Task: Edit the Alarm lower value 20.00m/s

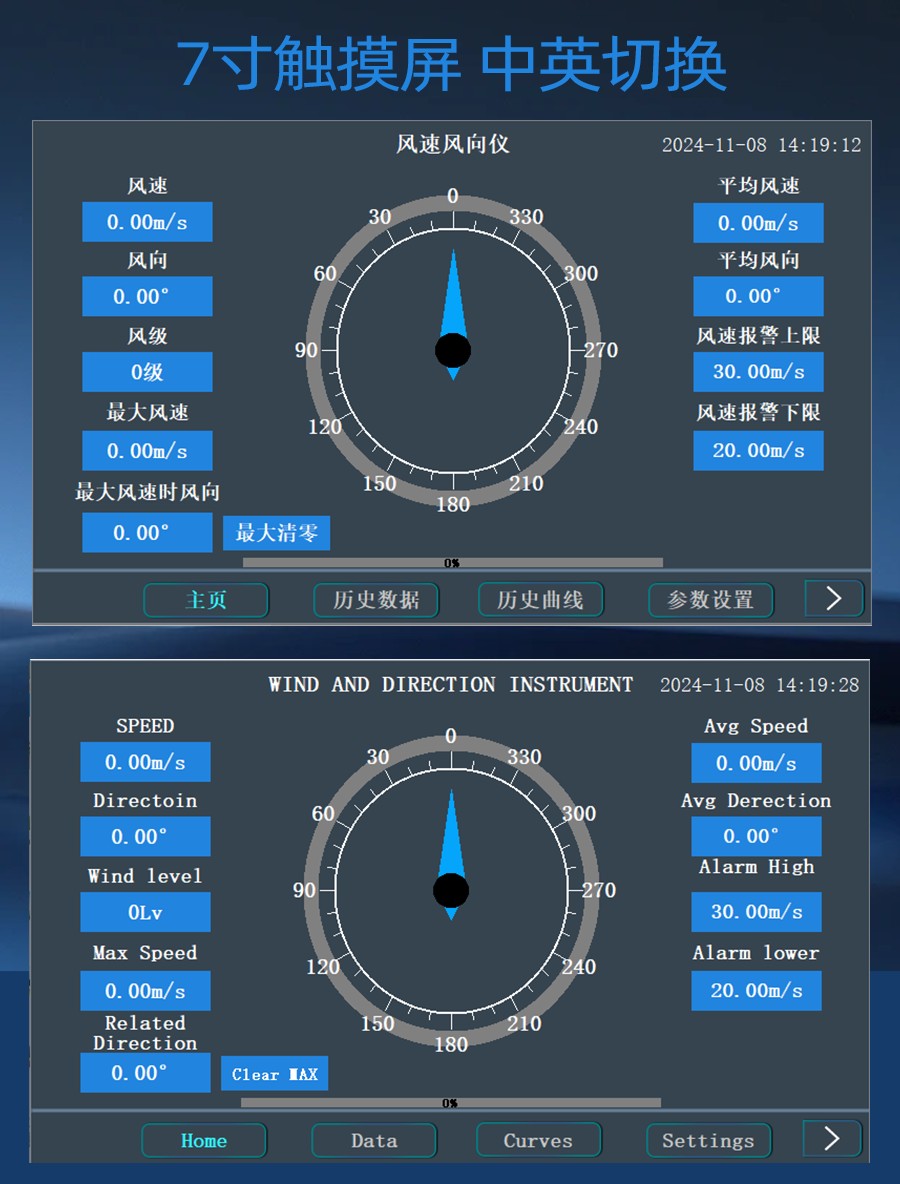Action: point(757,991)
